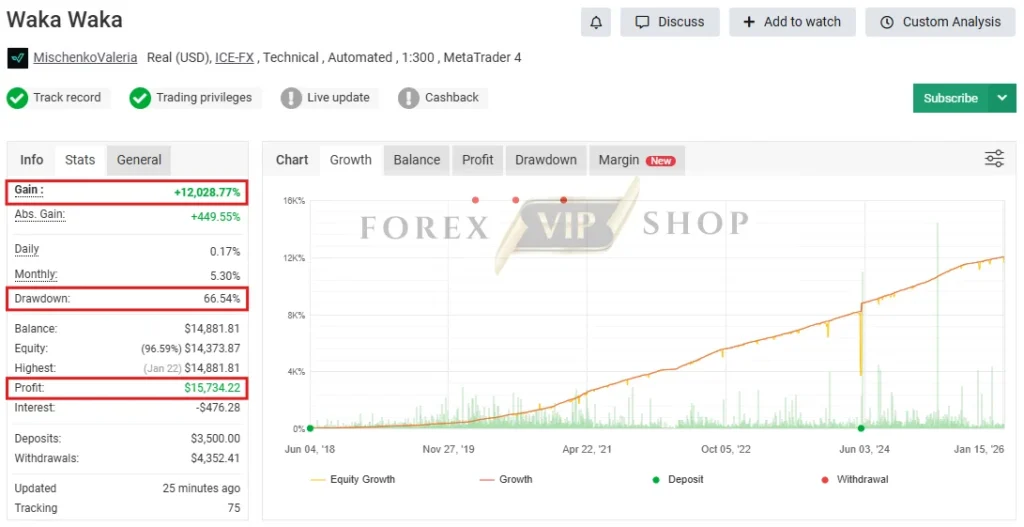The height and width of the screenshot is (527, 1024).
Task: Open chart settings sliders icon
Action: 994,159
